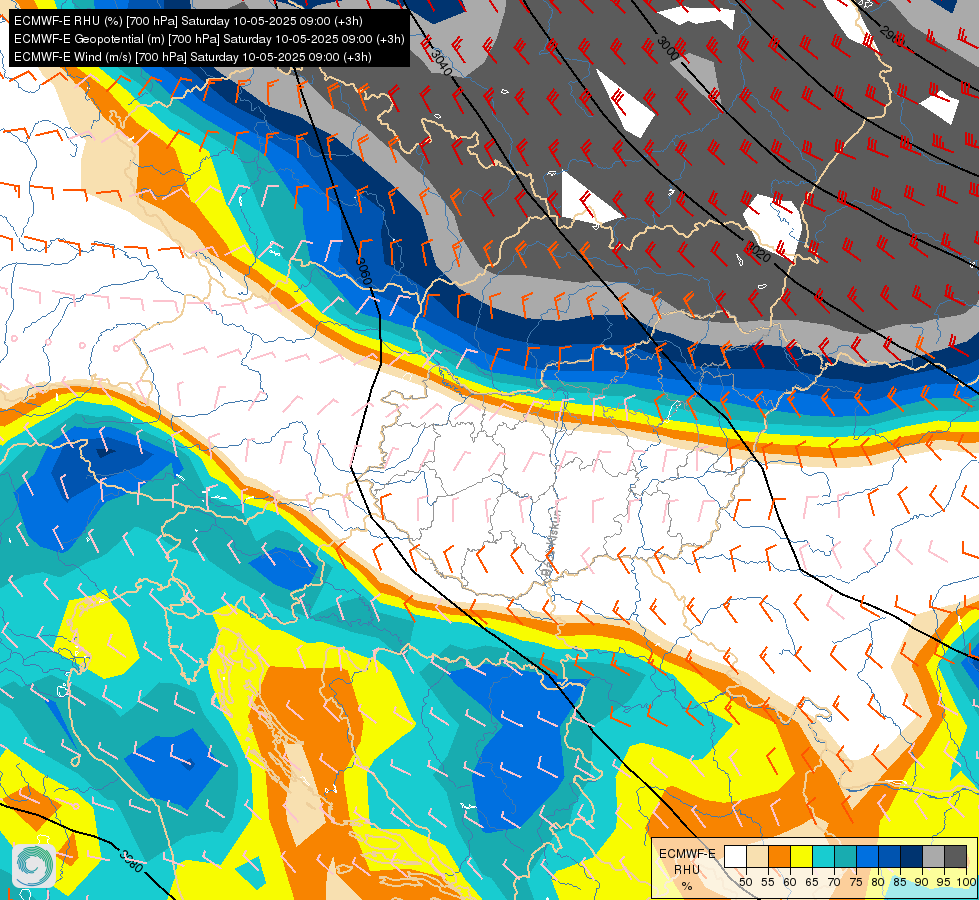Screen dimensions: 979x900
Task: Pick the light grey 90–95 legend swatch
Action: point(933,856)
